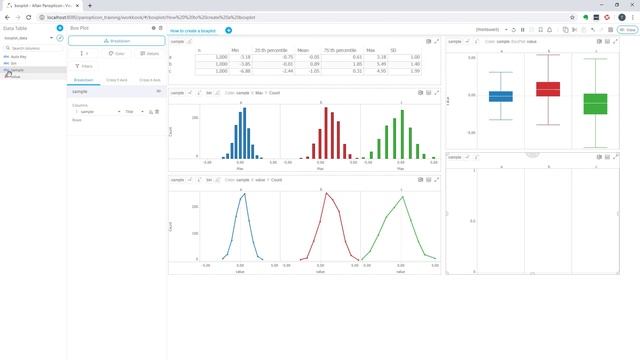Click table view icon on histogram panel
This screenshot has height=360, width=640.
click(429, 93)
